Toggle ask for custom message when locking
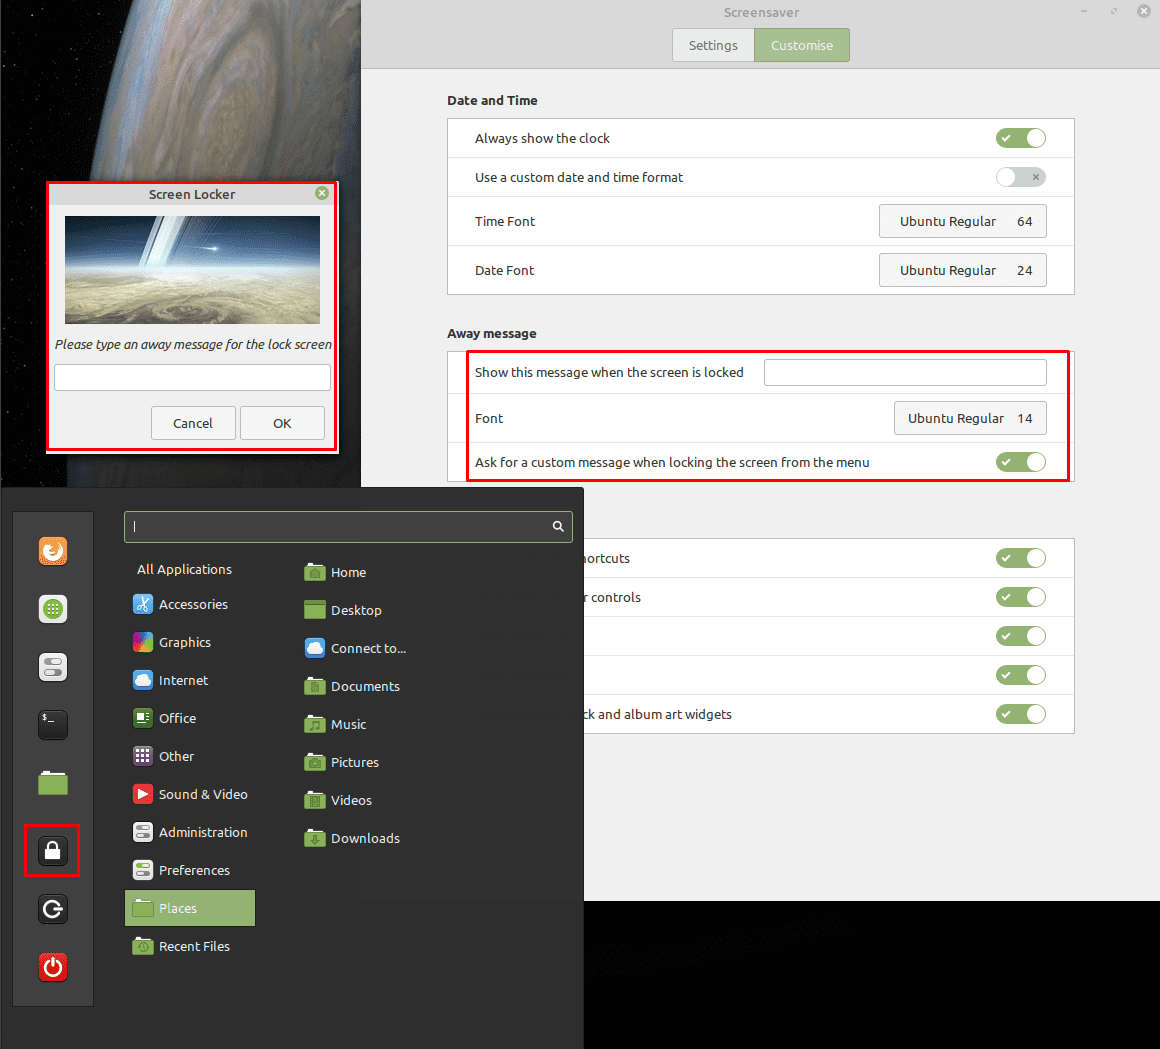 point(1020,462)
